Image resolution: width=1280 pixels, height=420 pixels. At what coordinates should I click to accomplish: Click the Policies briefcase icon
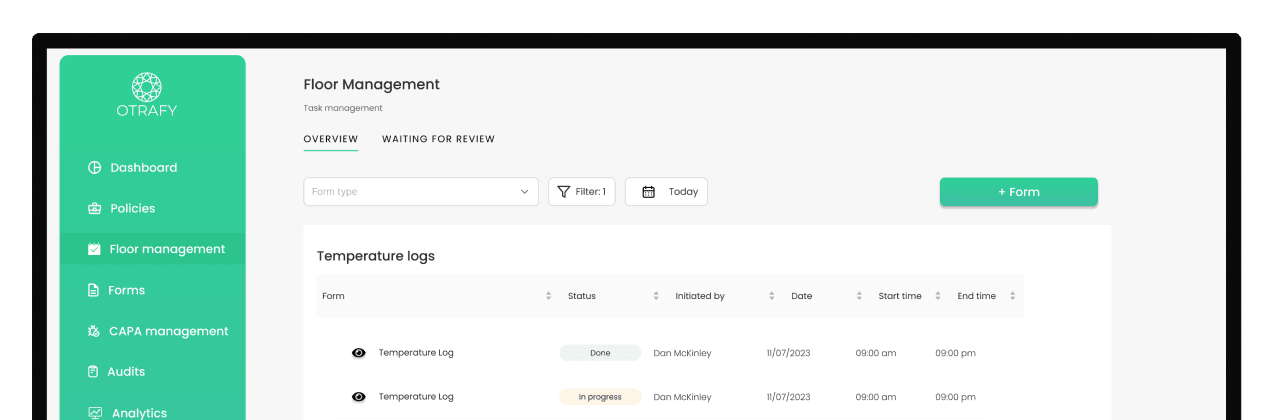[x=95, y=209]
